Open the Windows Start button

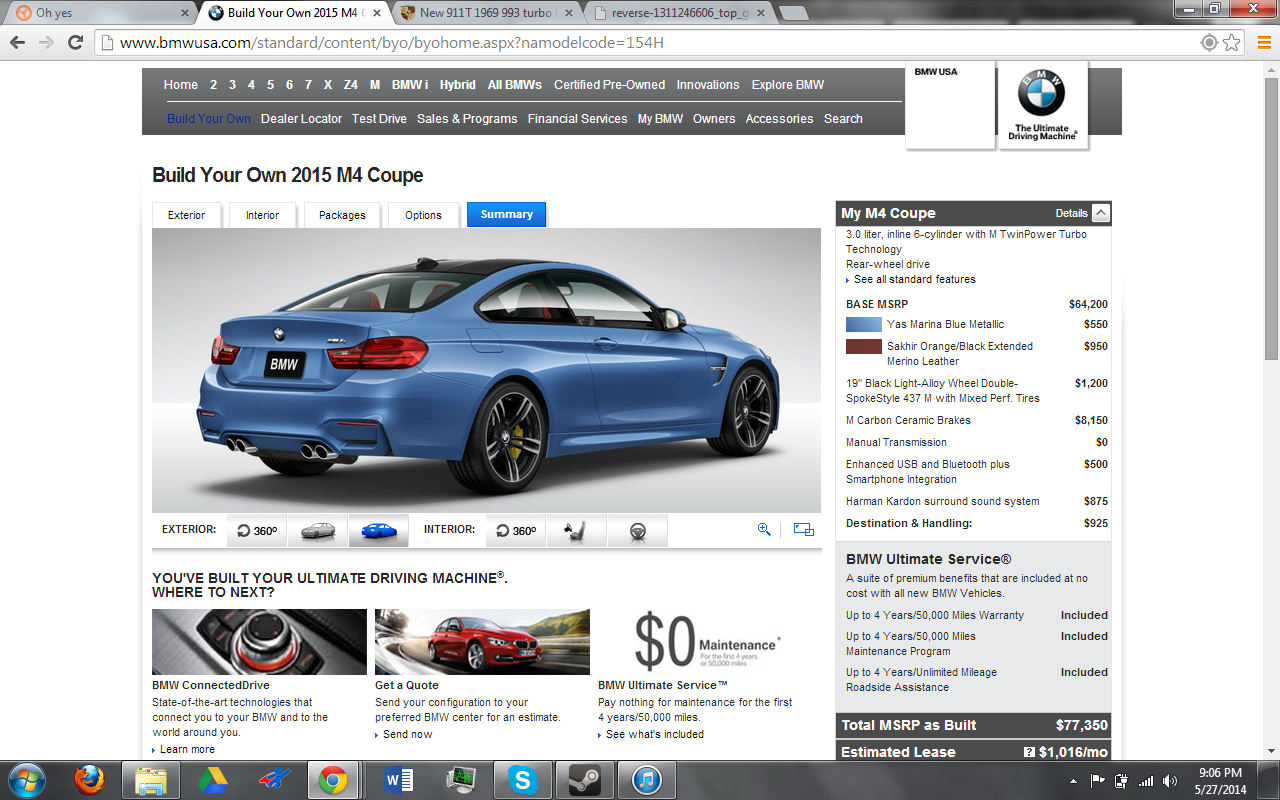pyautogui.click(x=26, y=779)
